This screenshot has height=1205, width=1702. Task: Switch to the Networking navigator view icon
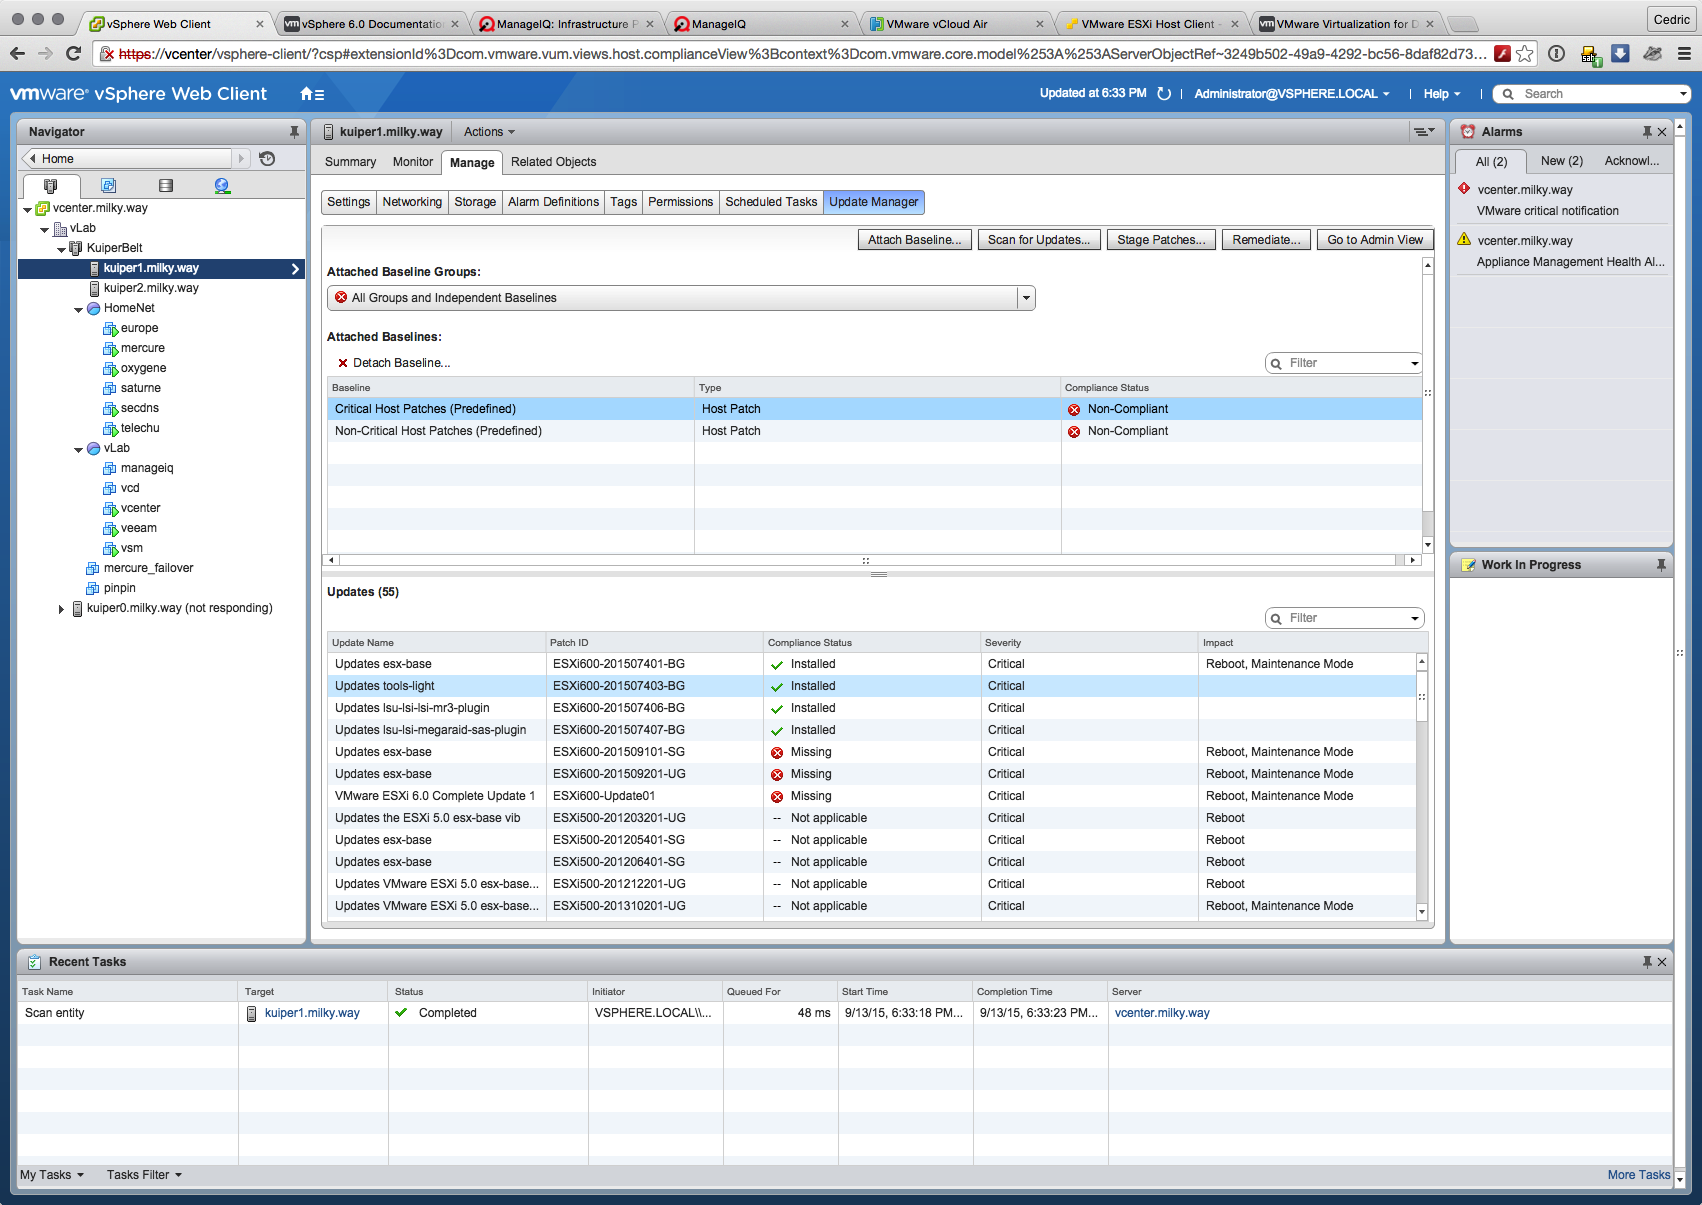click(222, 186)
